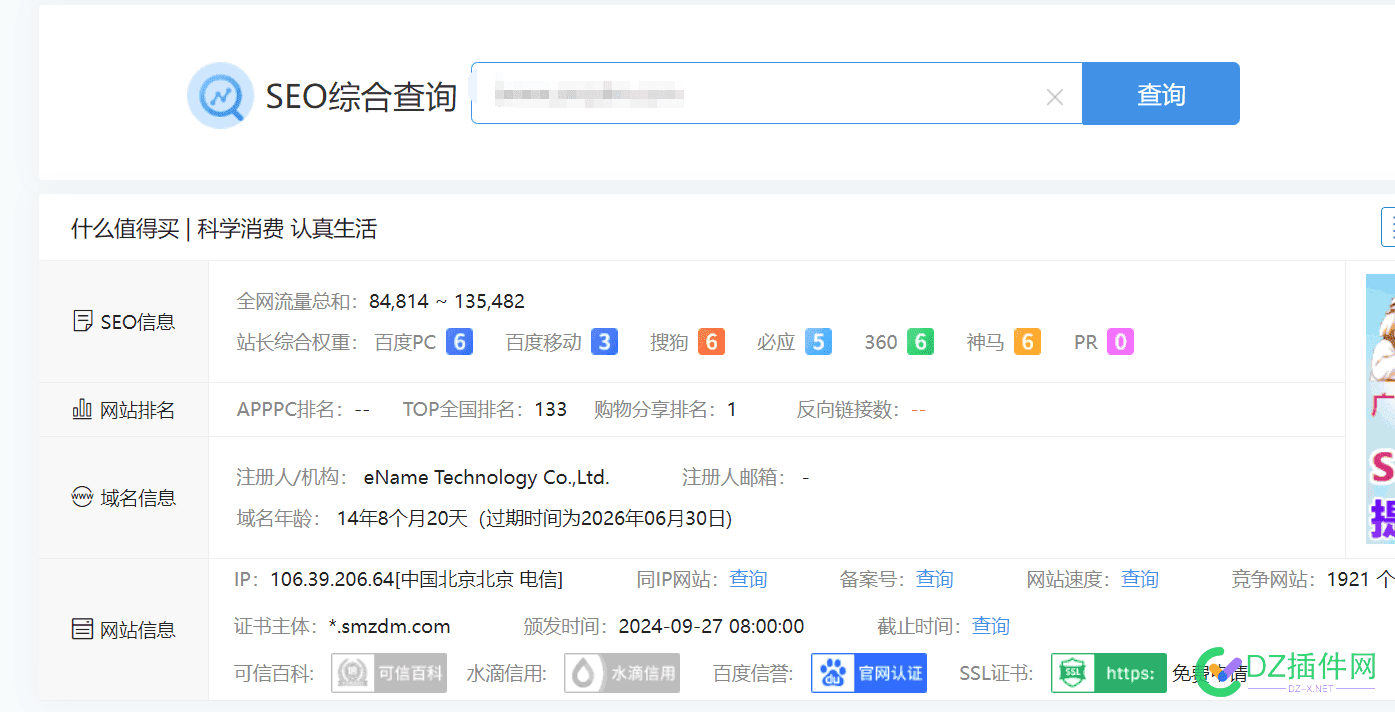1395x712 pixels.
Task: Click certificate subject *.smzdm.com
Action: pyautogui.click(x=389, y=626)
